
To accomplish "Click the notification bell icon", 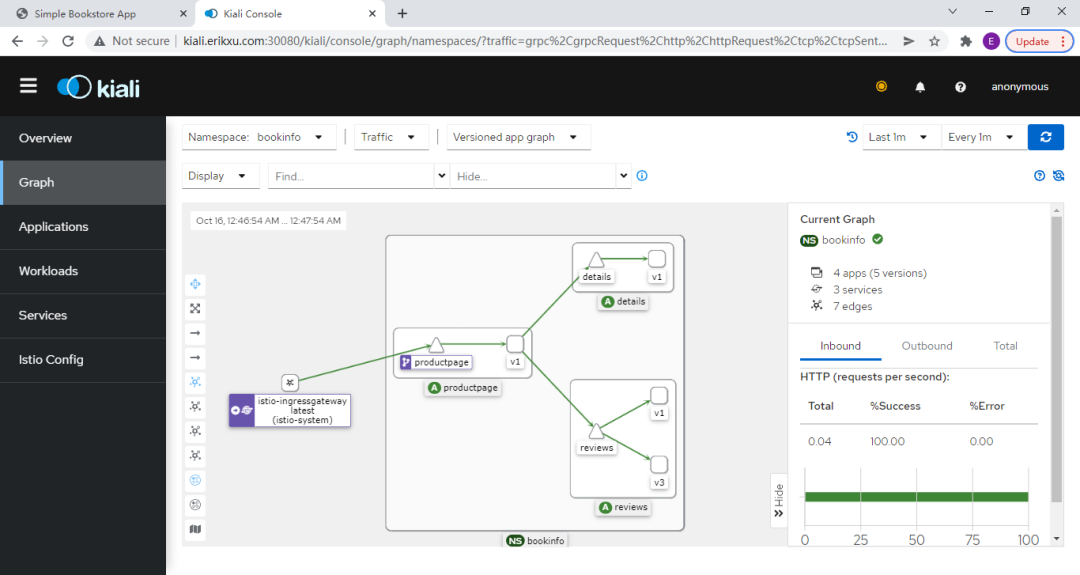I will [920, 87].
